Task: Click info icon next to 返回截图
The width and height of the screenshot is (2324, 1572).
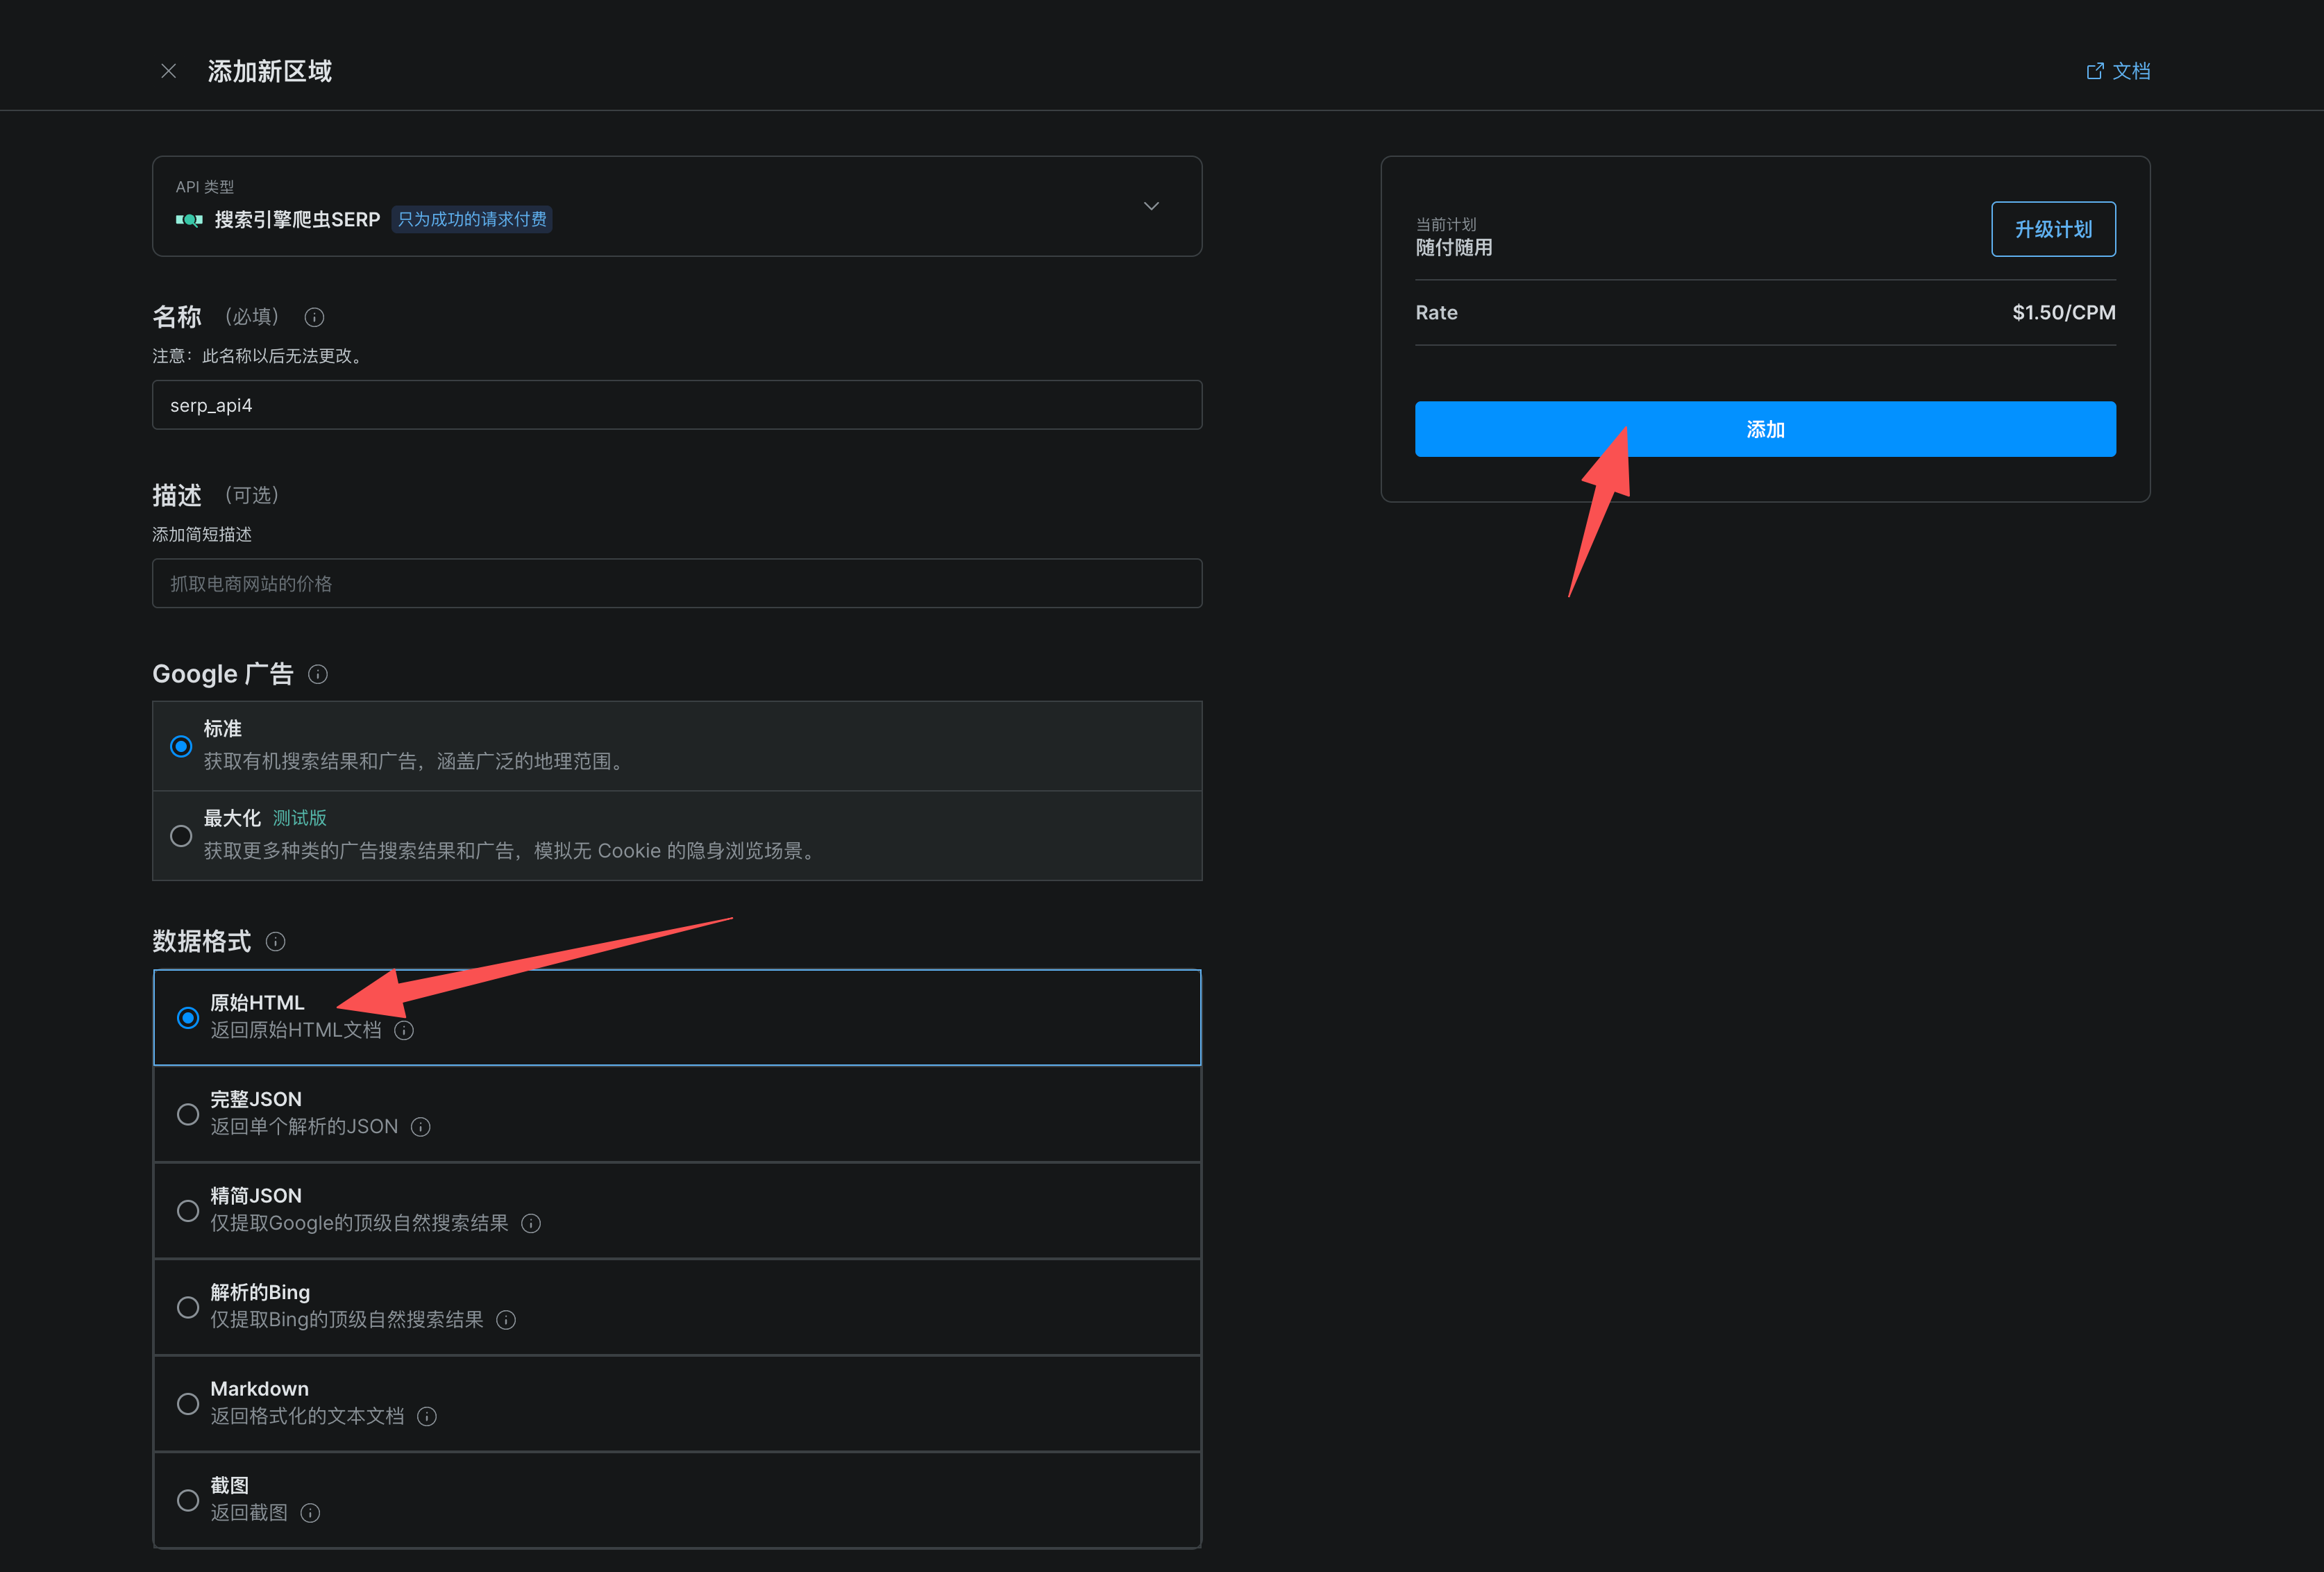Action: tap(311, 1513)
